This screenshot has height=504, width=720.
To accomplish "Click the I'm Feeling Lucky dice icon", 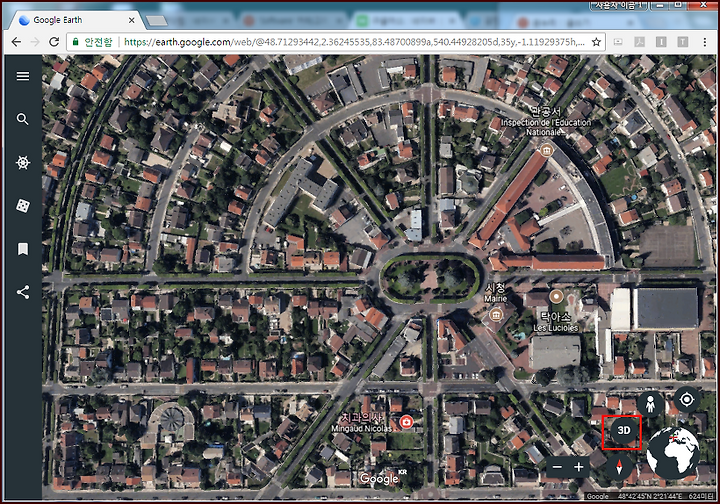I will click(22, 206).
